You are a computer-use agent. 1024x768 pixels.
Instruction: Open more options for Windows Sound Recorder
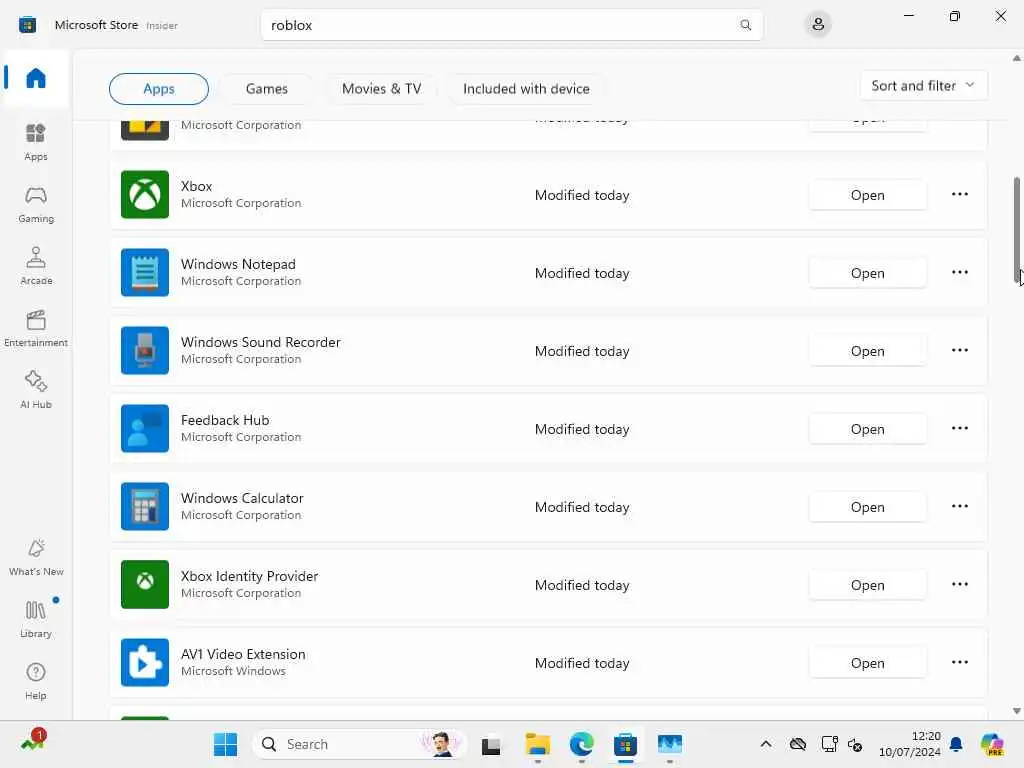[959, 350]
